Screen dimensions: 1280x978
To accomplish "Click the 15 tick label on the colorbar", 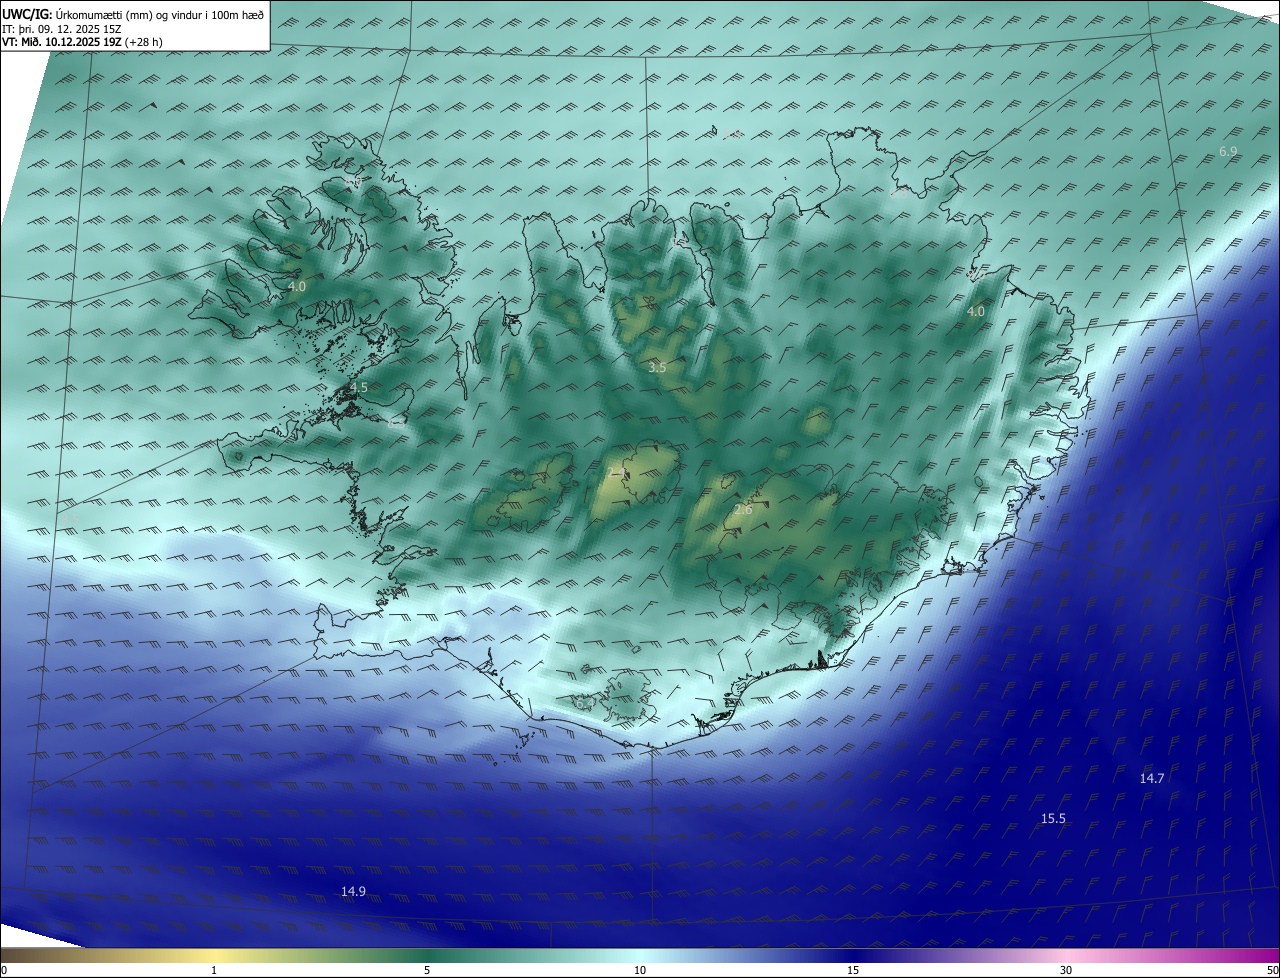I will (x=853, y=970).
